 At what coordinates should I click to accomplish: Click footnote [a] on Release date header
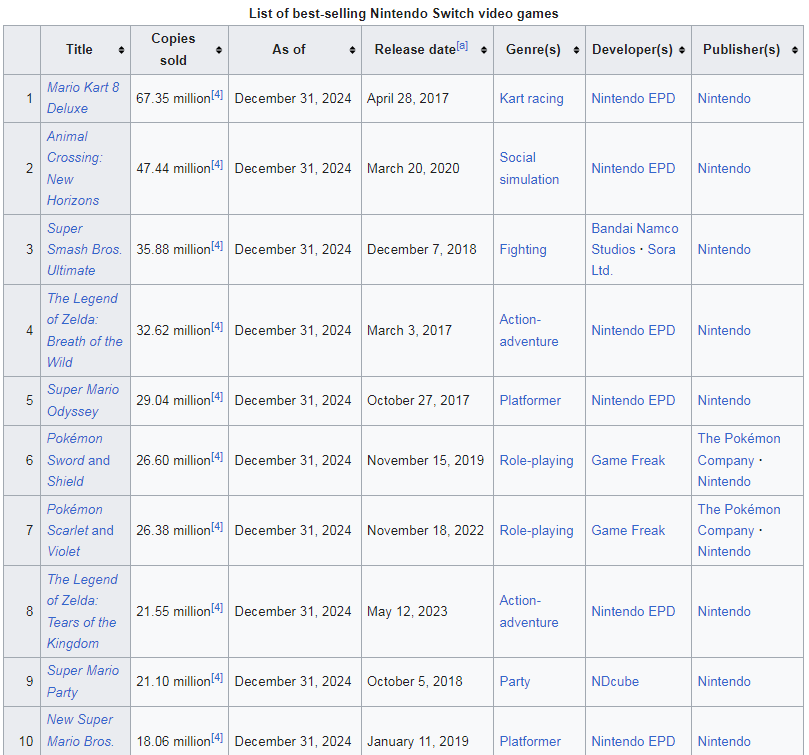pyautogui.click(x=462, y=46)
